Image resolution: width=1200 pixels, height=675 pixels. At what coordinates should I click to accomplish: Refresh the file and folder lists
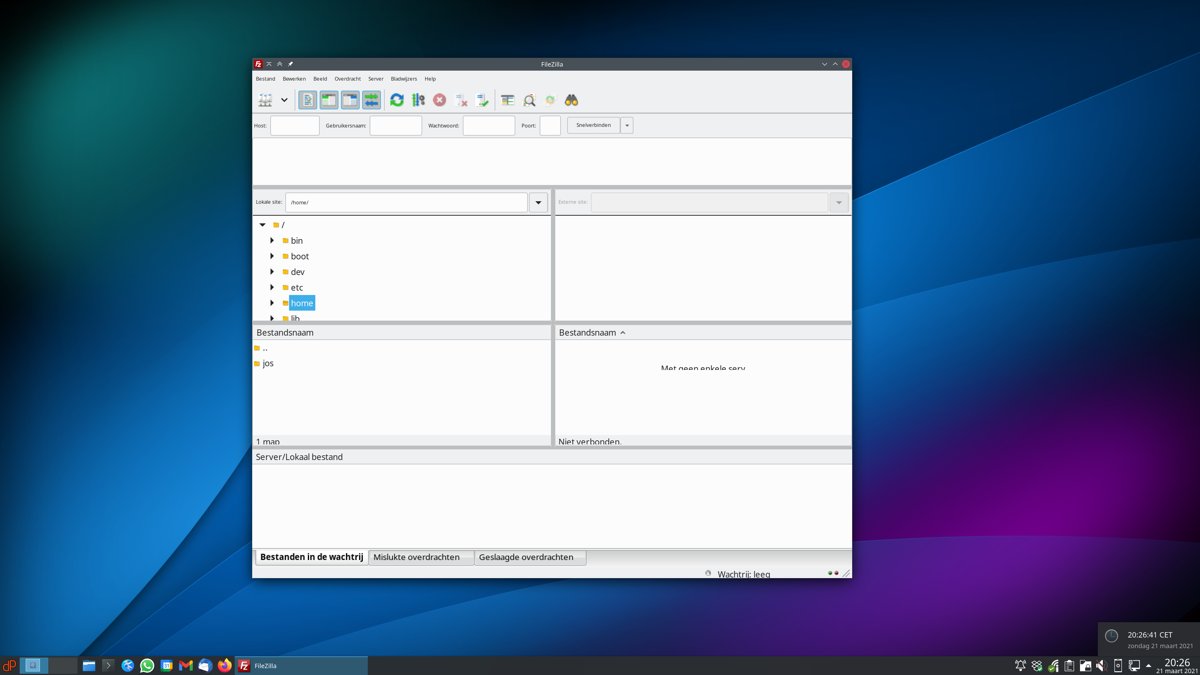point(397,100)
